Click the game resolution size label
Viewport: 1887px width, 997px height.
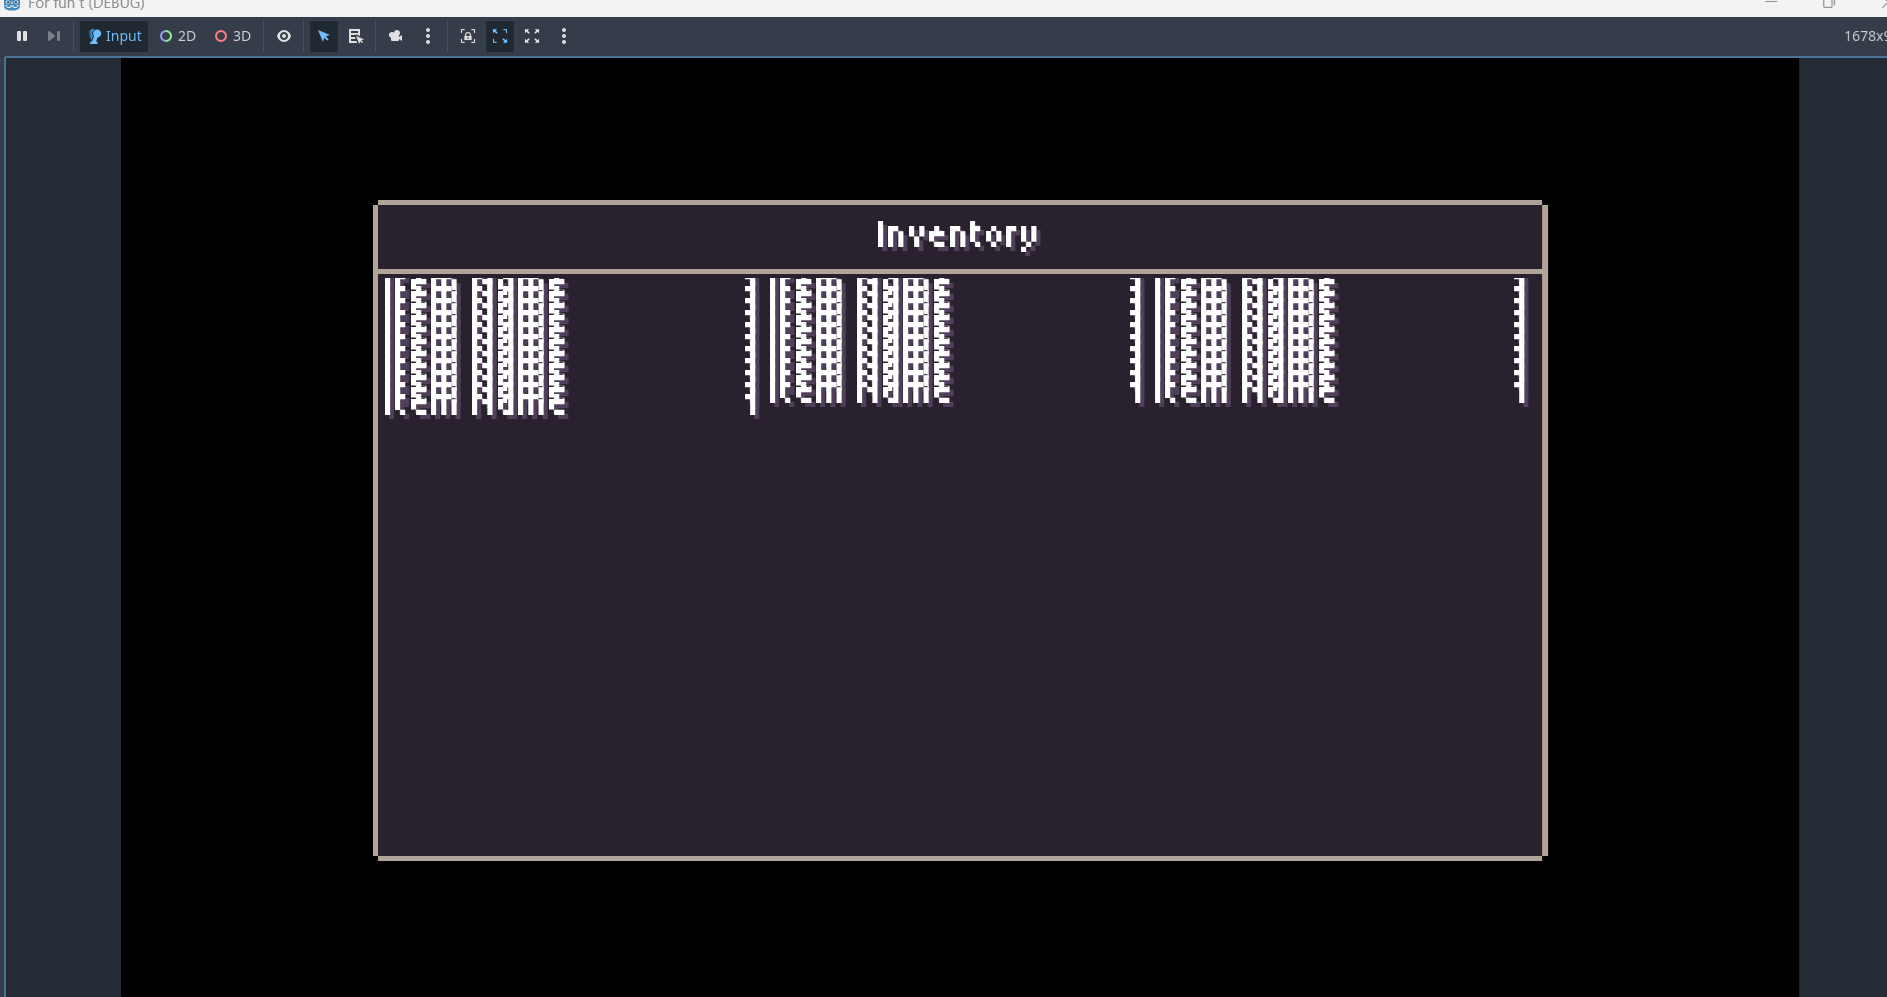tap(1864, 36)
